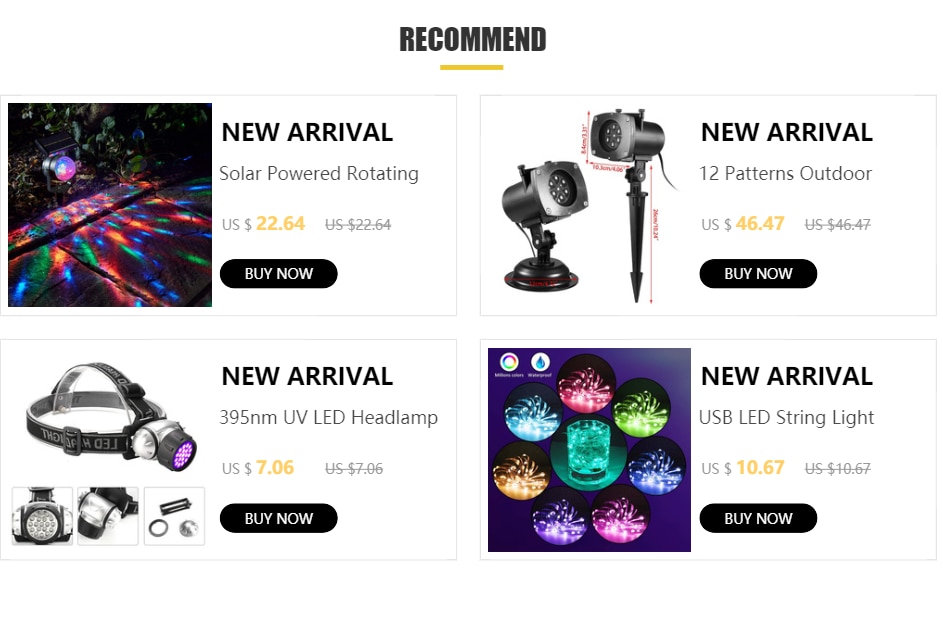Image resolution: width=943 pixels, height=625 pixels.
Task: Open the UV headlamp main product image
Action: click(109, 416)
